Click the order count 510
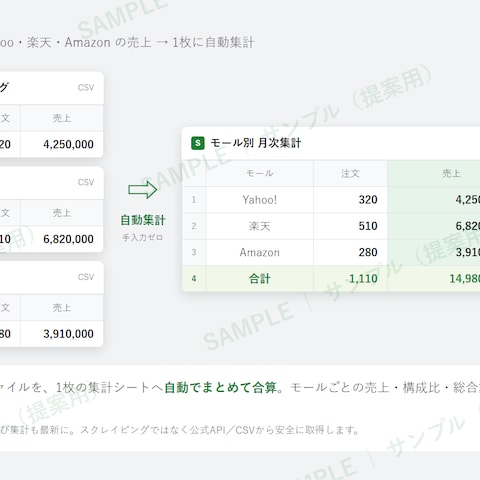 [x=368, y=226]
